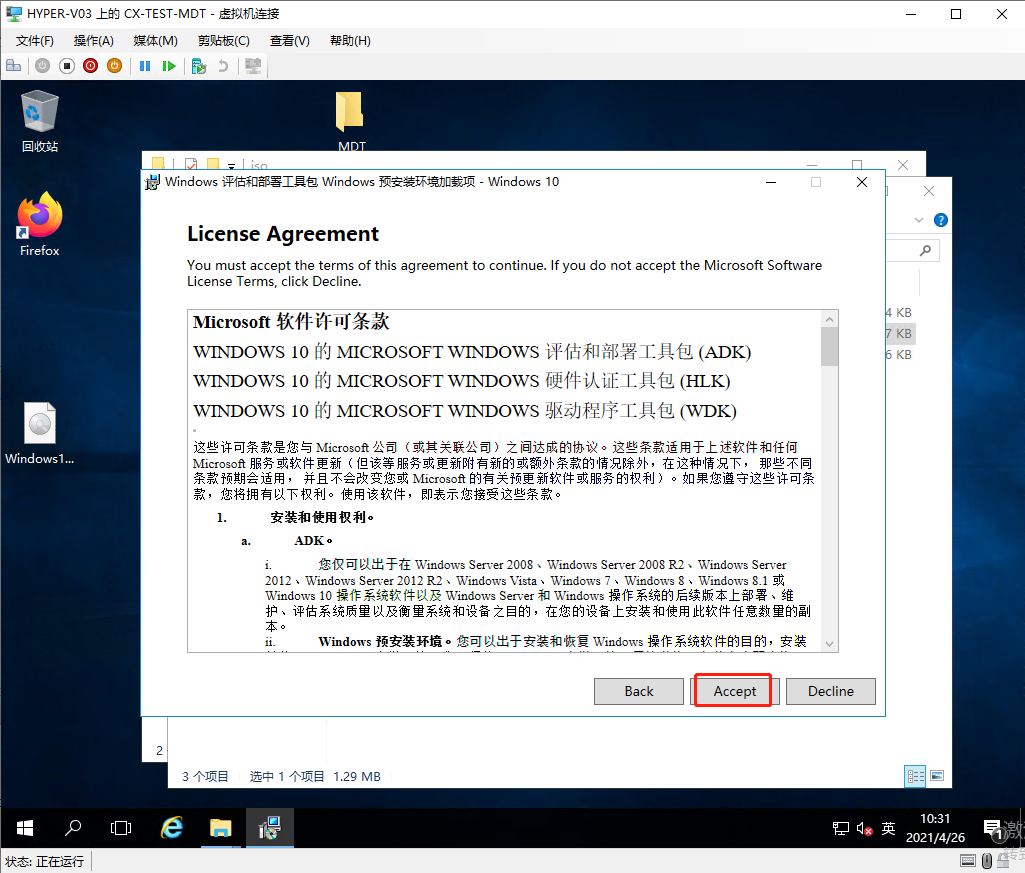This screenshot has width=1025, height=873.
Task: Create a checkpoint using the toolbar icon
Action: coord(200,65)
